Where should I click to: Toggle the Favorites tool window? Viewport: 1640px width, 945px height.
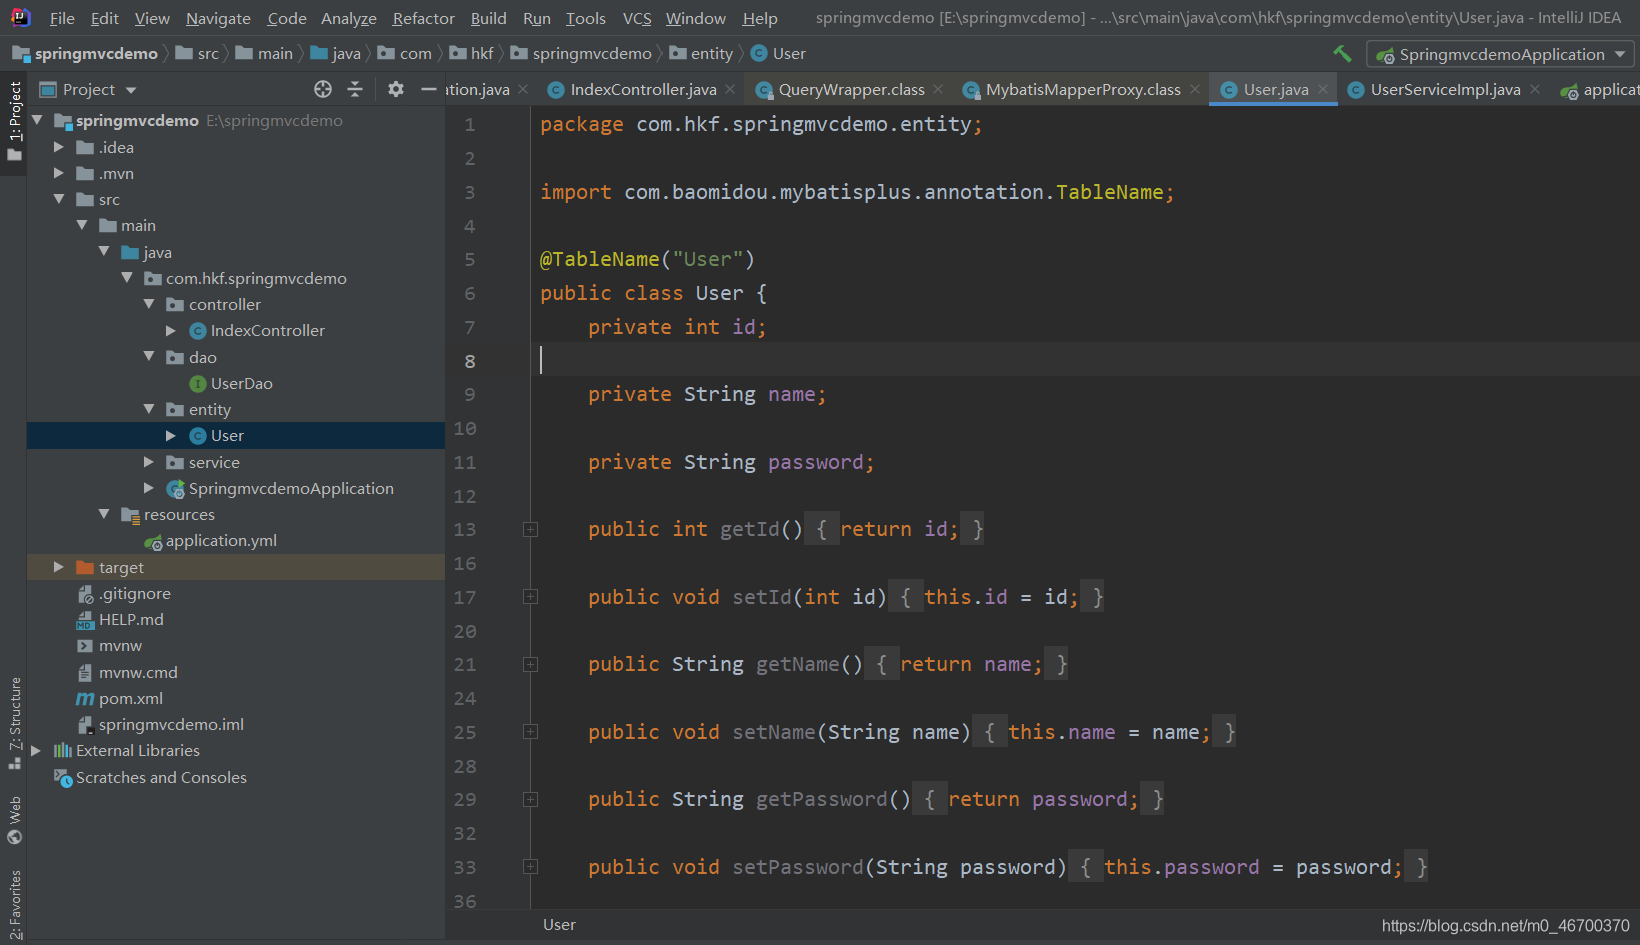(14, 904)
